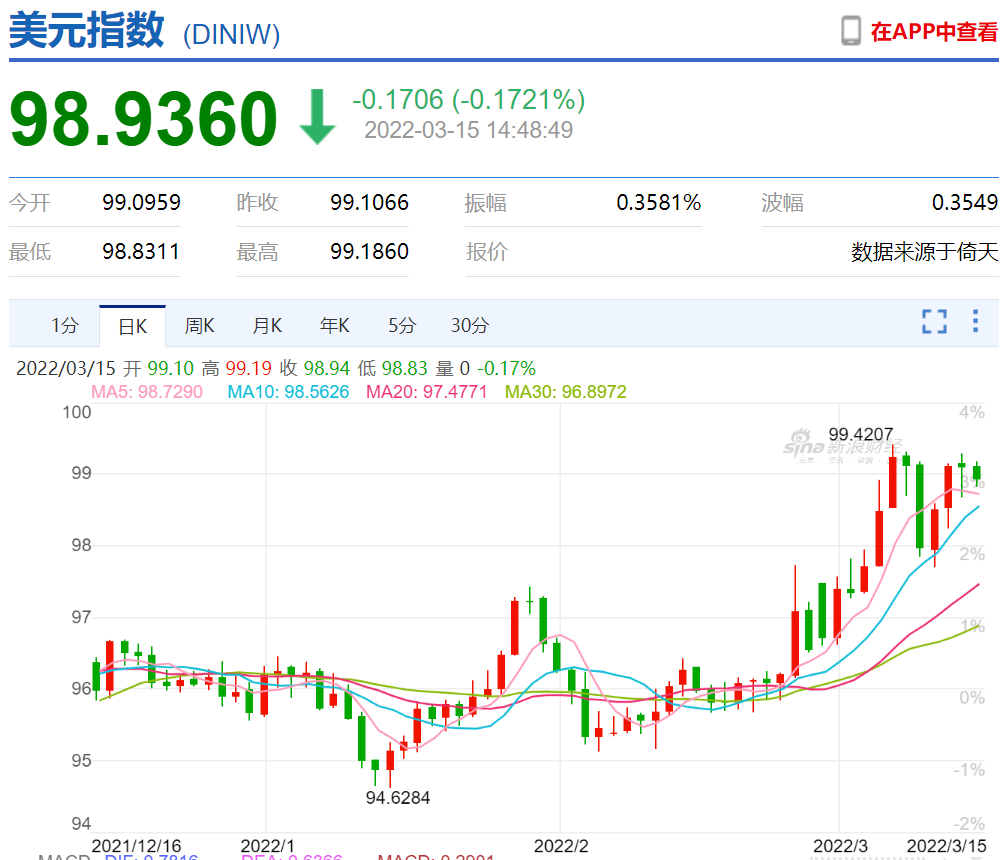
Task: Click the MA5 moving average legend
Action: pos(147,391)
